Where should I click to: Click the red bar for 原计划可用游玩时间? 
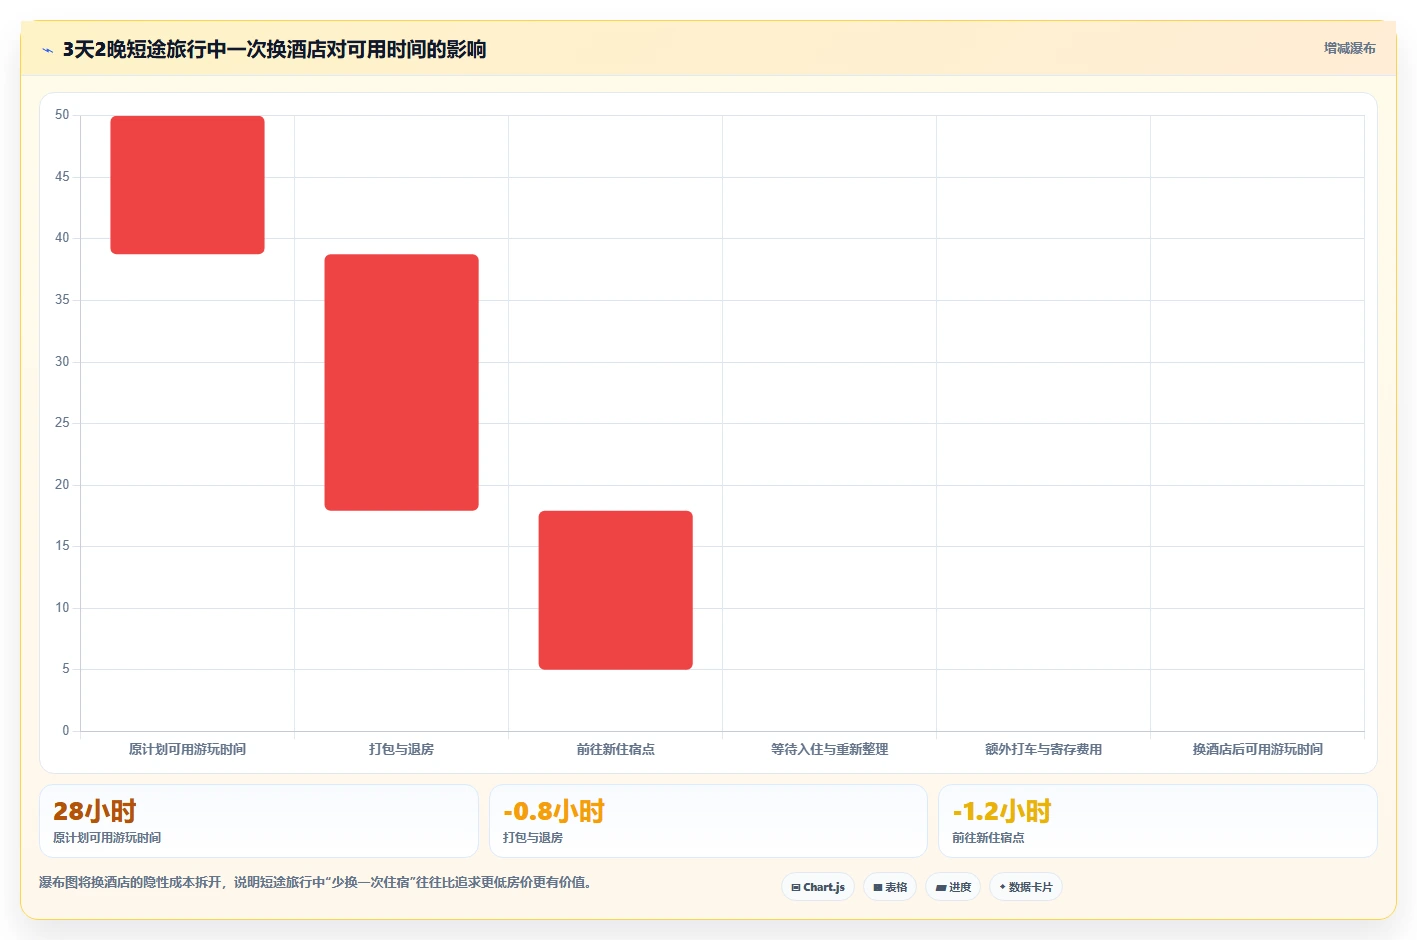pos(187,185)
